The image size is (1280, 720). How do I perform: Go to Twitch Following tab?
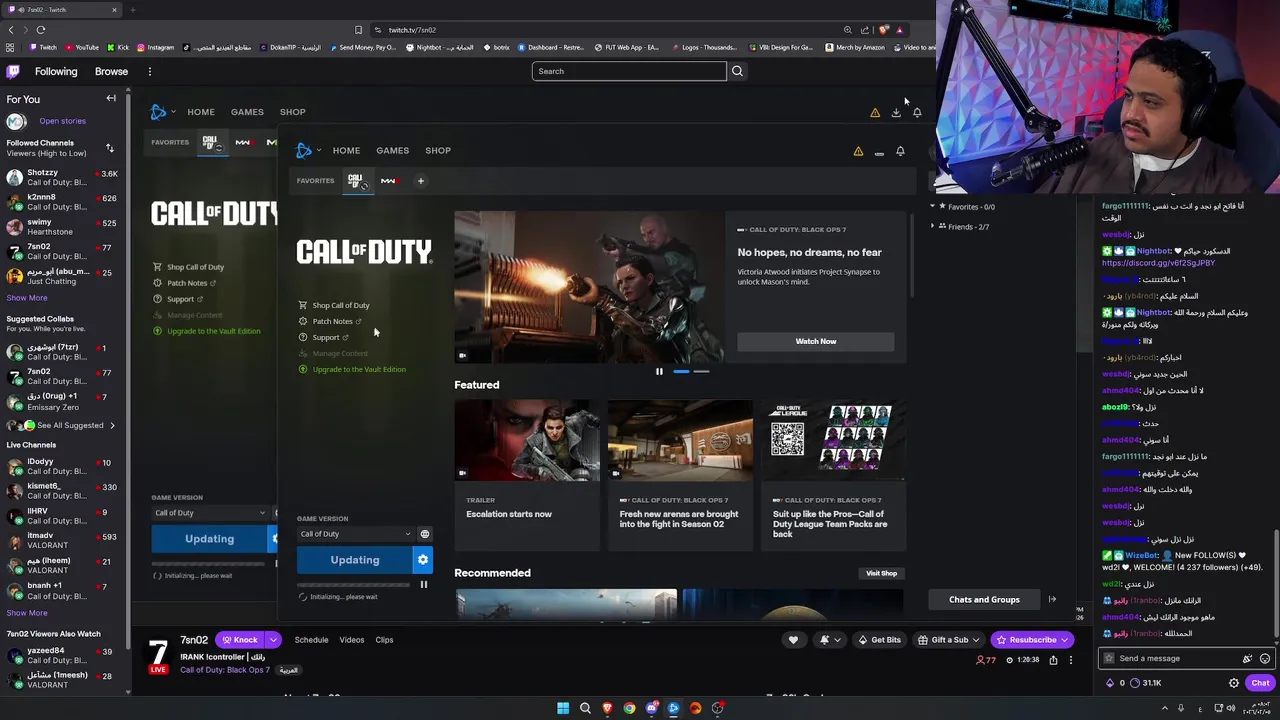coord(56,72)
